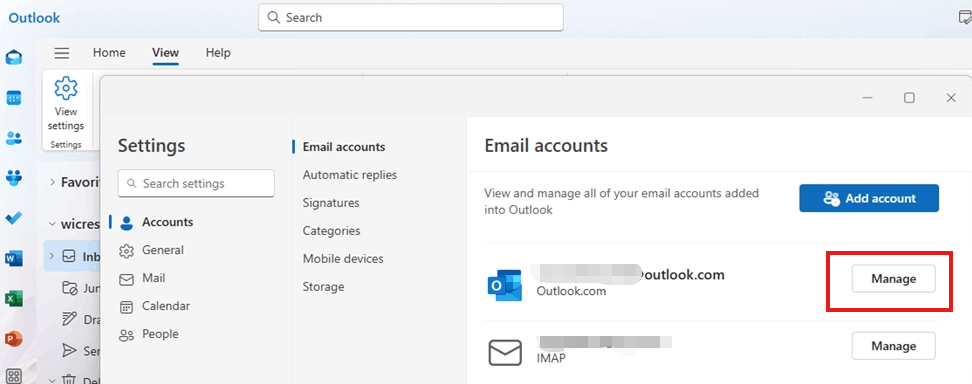Screen dimensions: 972x384
Task: Maximize the Settings dialog window
Action: coord(909,97)
